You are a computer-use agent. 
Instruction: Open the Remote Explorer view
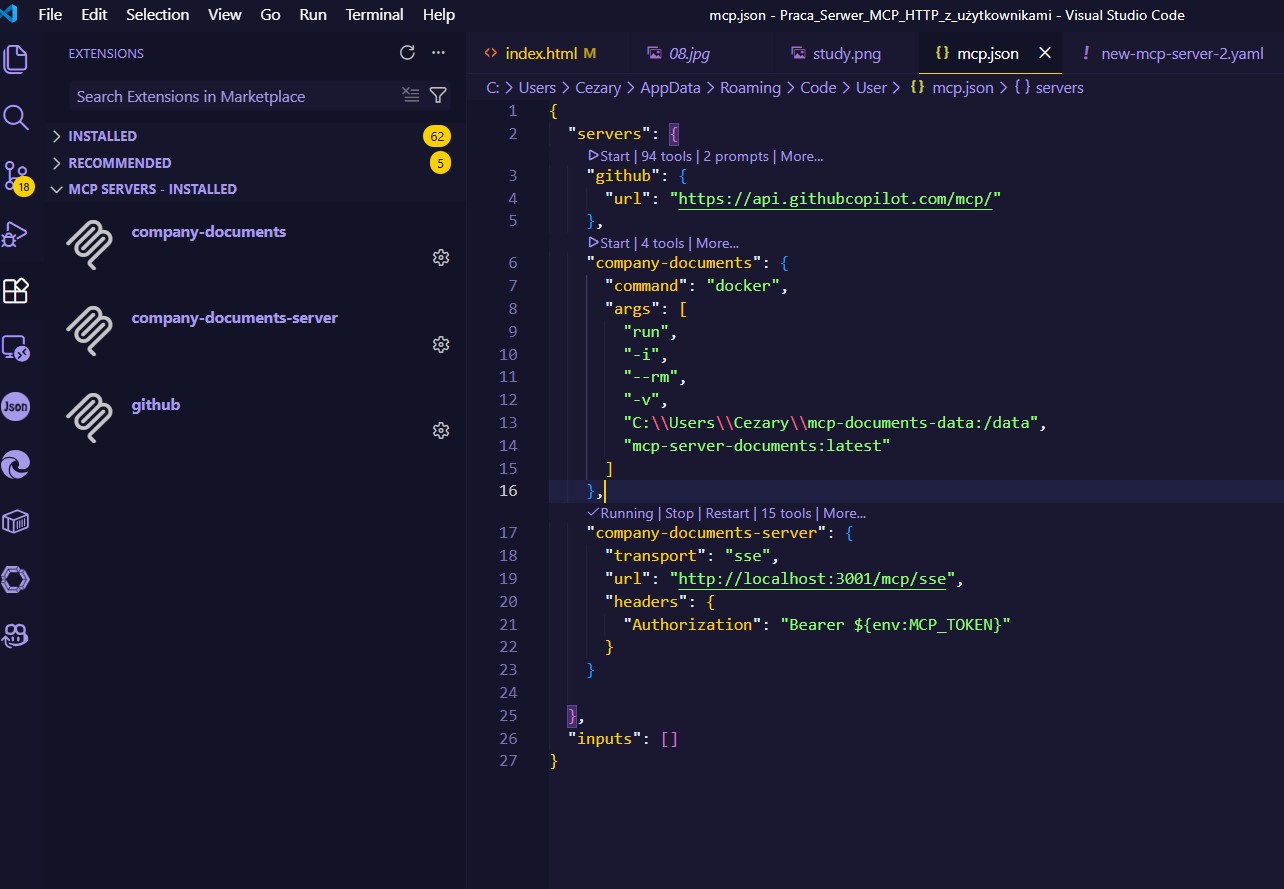pyautogui.click(x=16, y=348)
